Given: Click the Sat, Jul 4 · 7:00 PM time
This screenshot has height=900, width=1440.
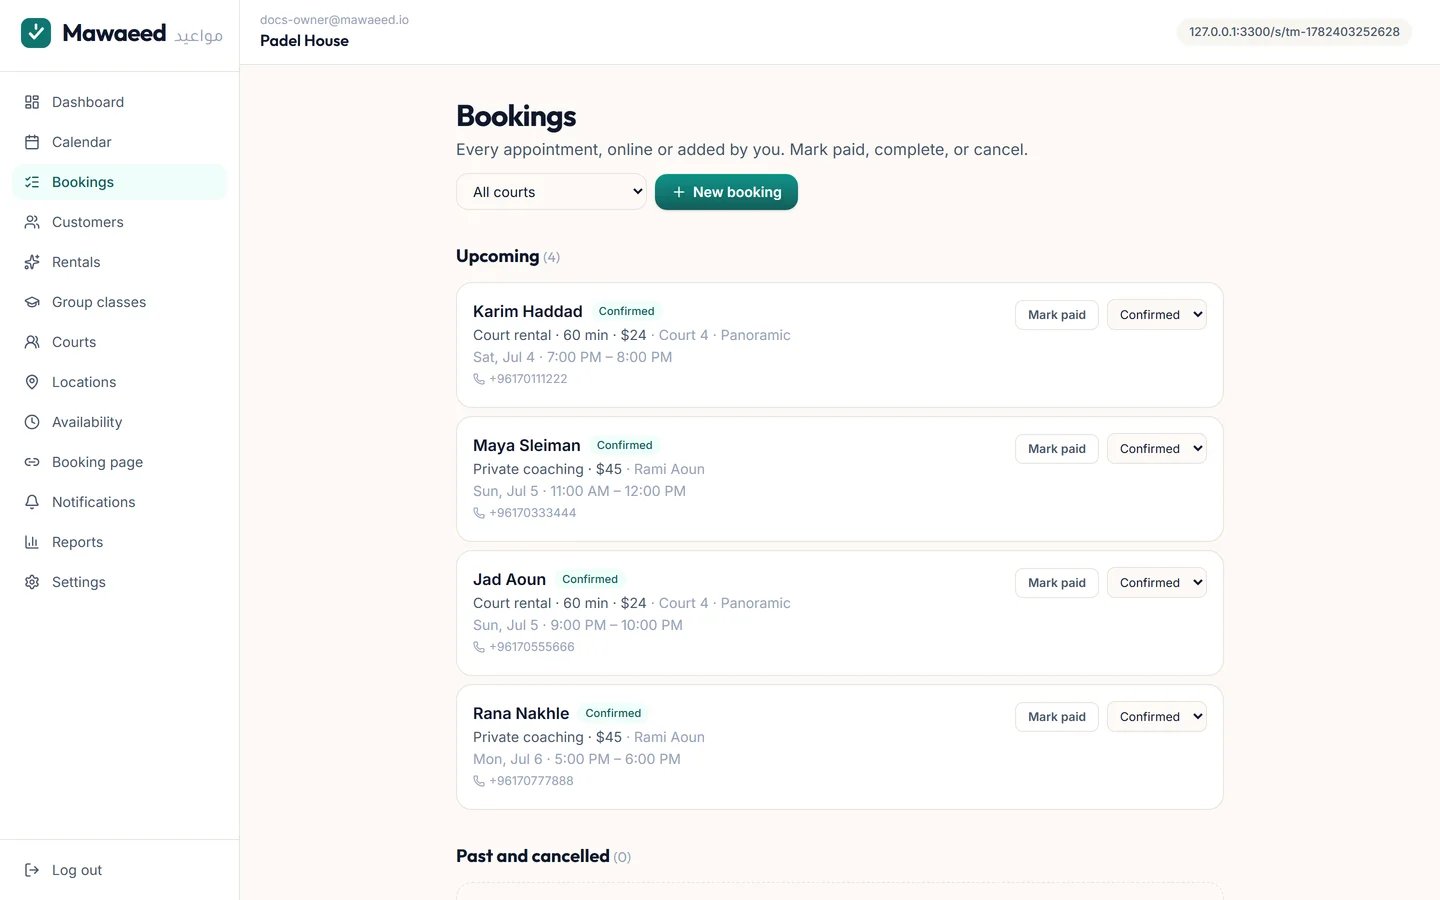Looking at the screenshot, I should coord(573,357).
